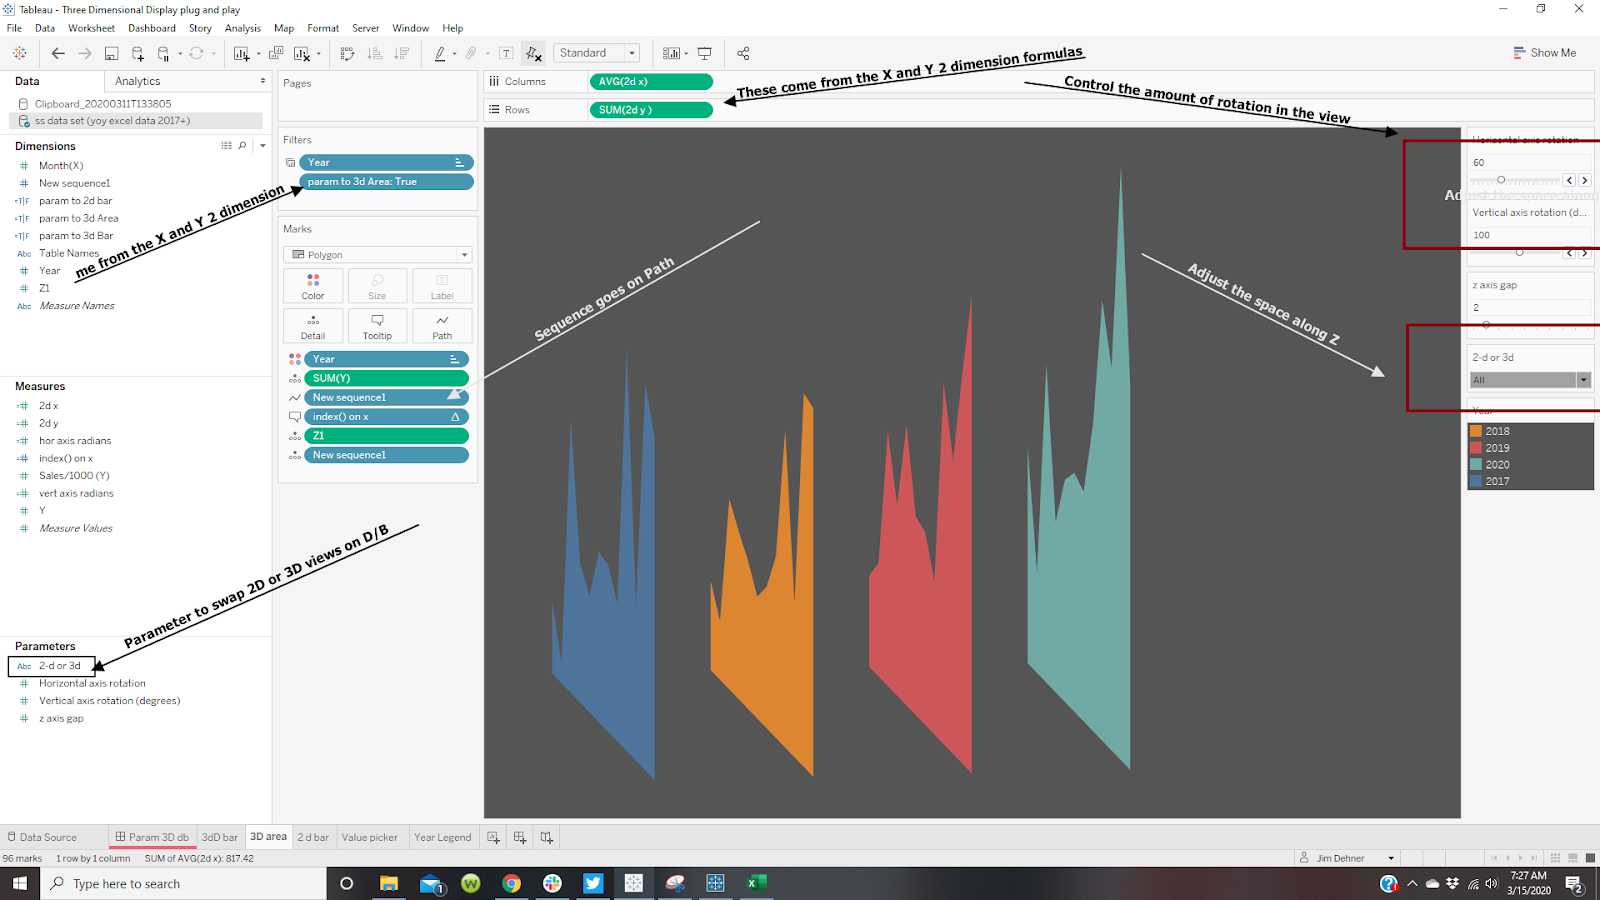The height and width of the screenshot is (900, 1600).
Task: Click the AVG(2d x) pill on Columns
Action: [x=651, y=81]
